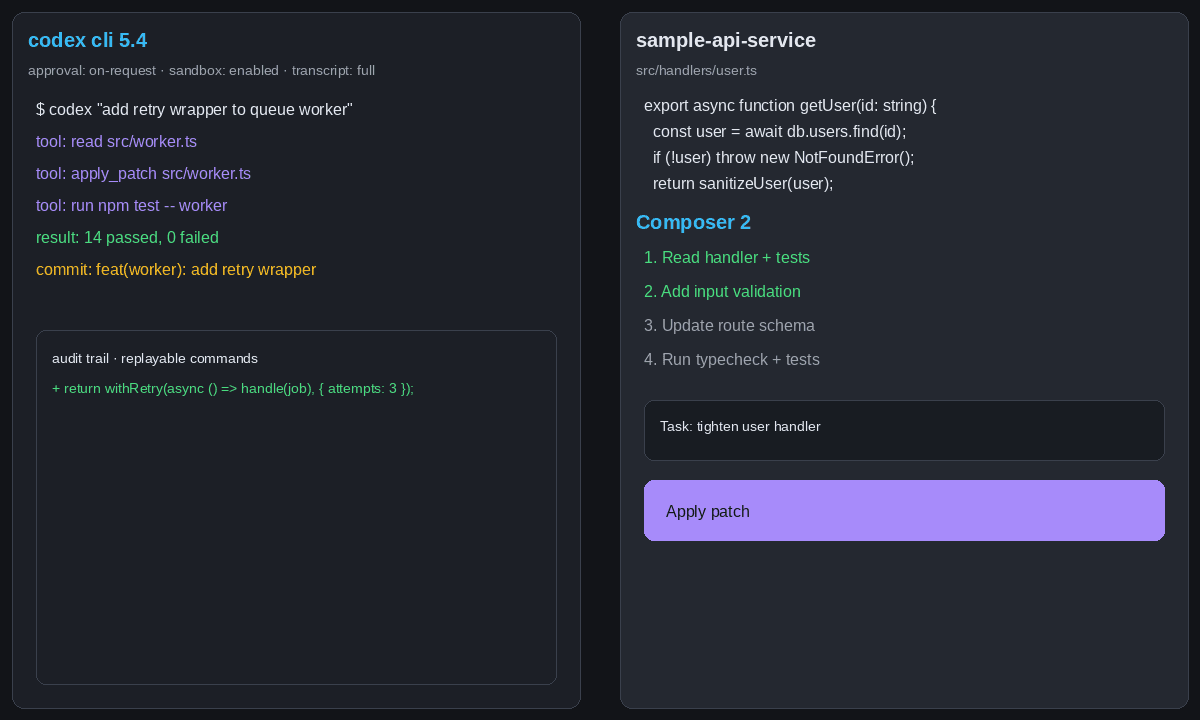Select step '3. Update route schema'
This screenshot has height=720, width=1200.
coord(729,325)
